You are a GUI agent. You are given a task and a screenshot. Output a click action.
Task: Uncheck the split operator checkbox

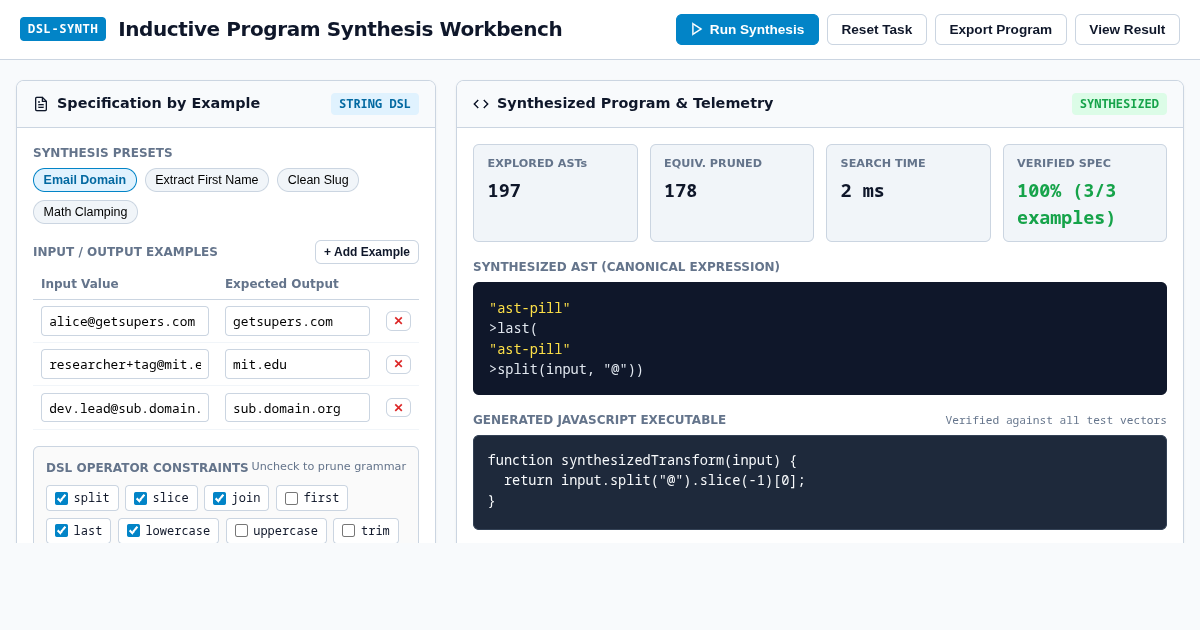[62, 498]
